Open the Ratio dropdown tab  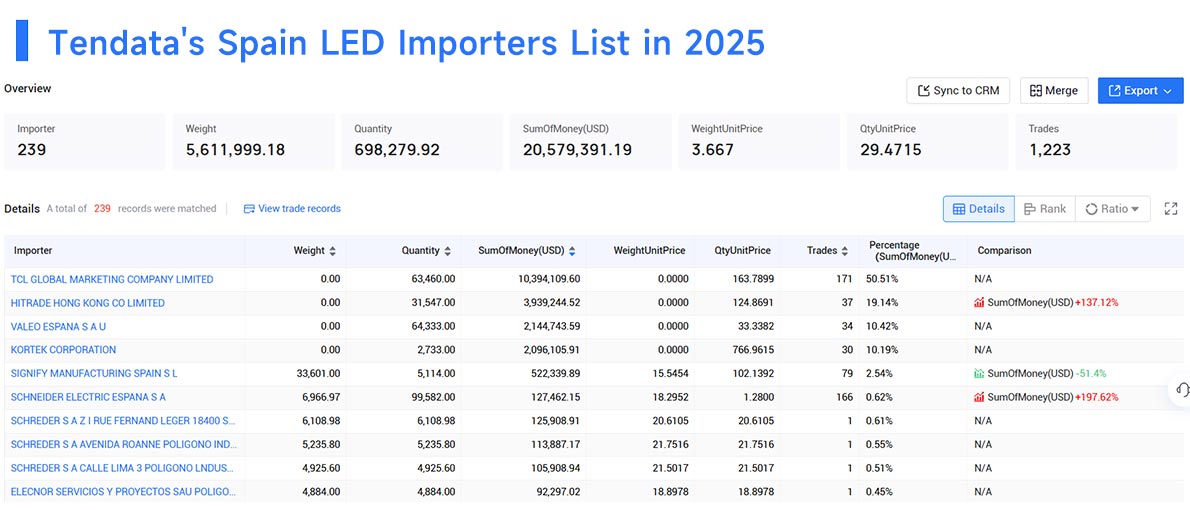click(1112, 209)
